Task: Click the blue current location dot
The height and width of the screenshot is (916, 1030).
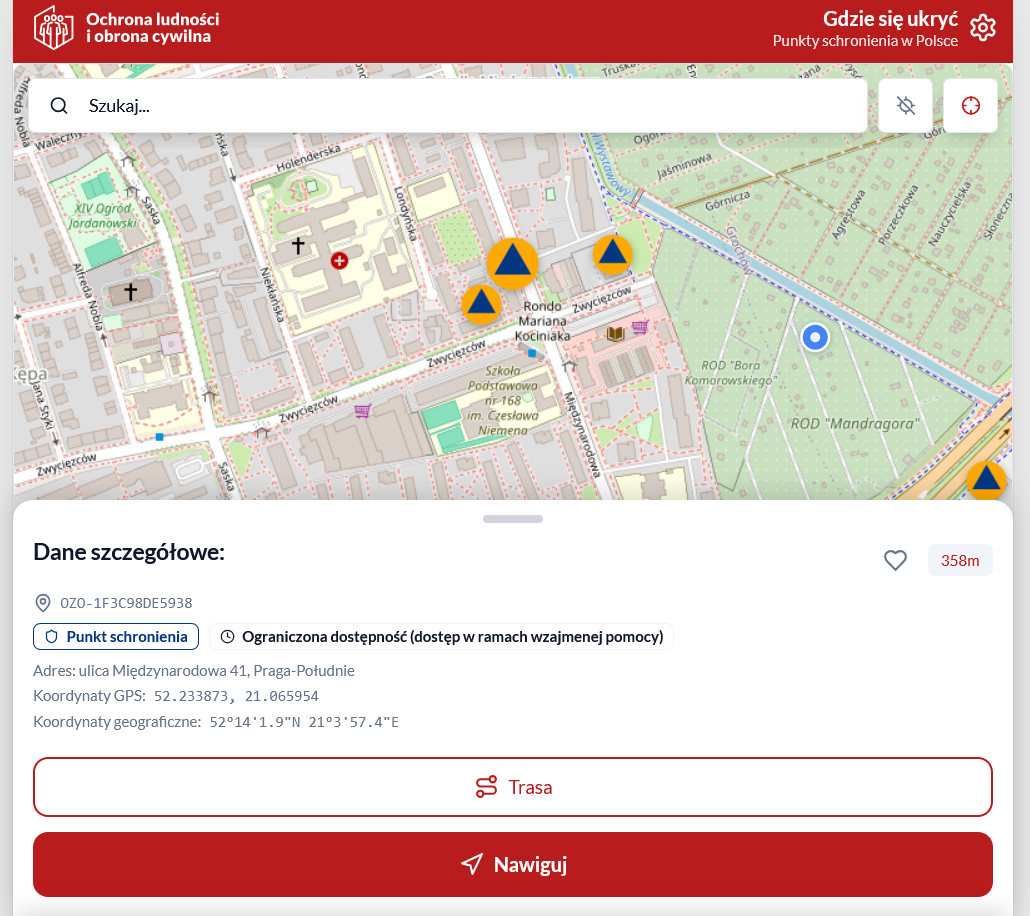Action: tap(815, 338)
